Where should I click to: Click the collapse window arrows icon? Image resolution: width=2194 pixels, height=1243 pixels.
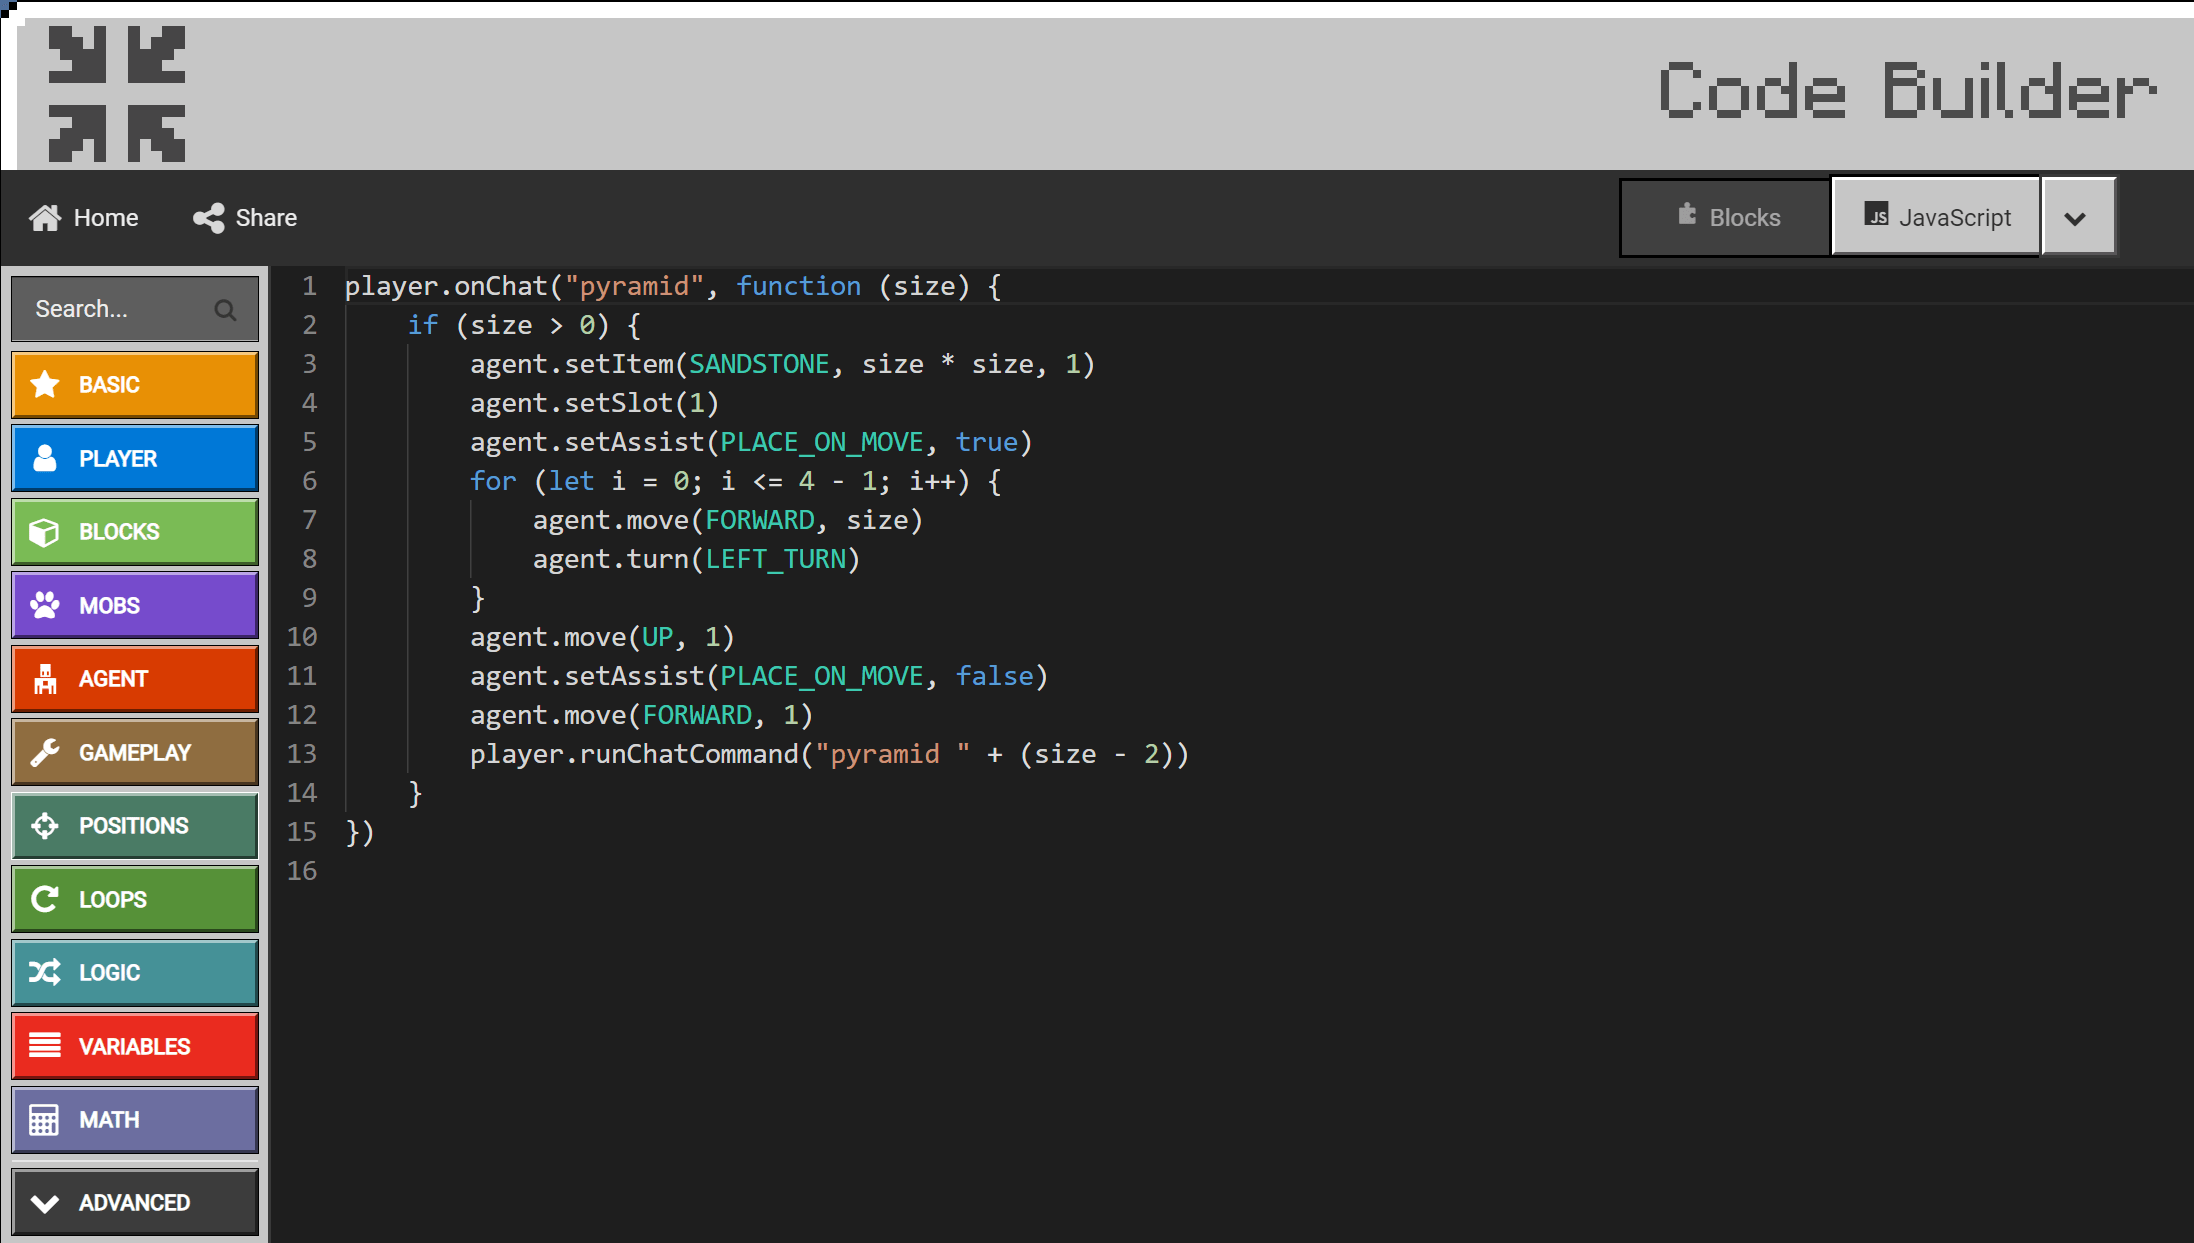pyautogui.click(x=117, y=94)
